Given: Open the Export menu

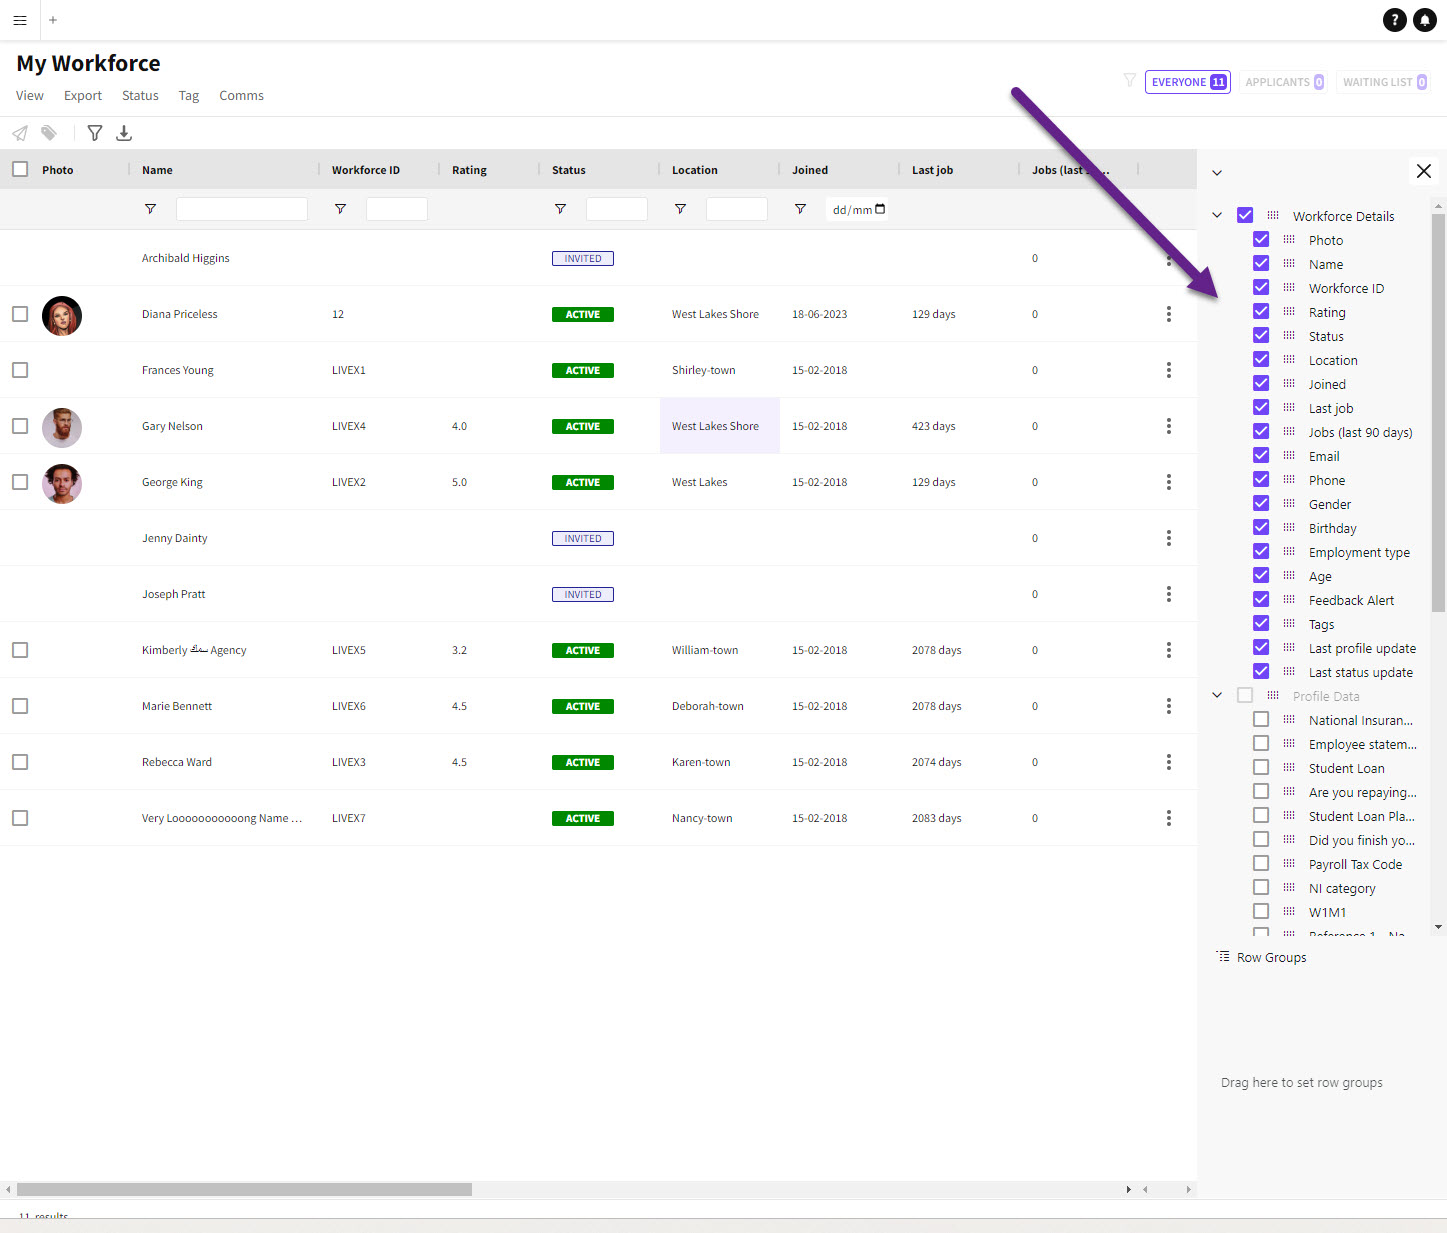Looking at the screenshot, I should (83, 96).
